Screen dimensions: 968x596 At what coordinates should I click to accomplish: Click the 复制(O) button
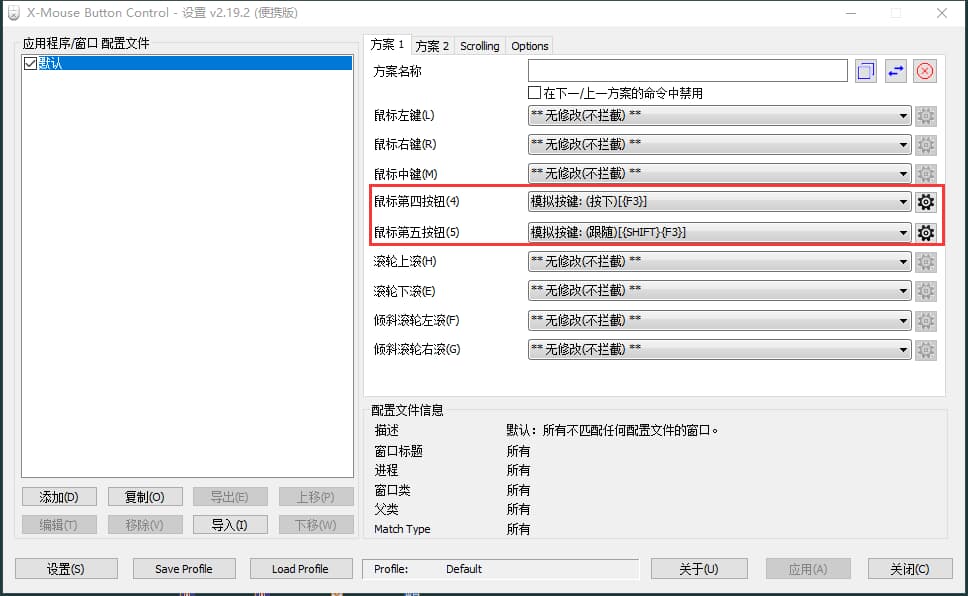point(145,497)
